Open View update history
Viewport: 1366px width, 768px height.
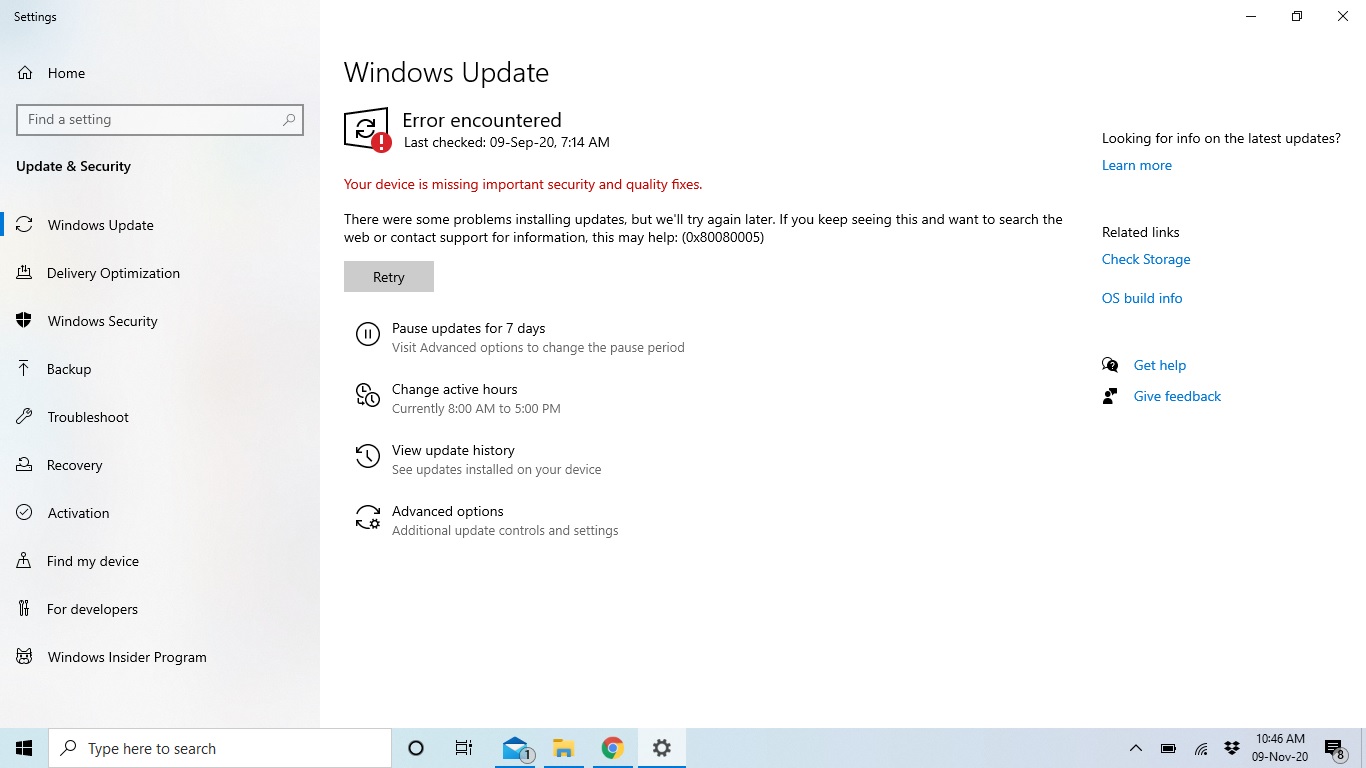click(453, 450)
